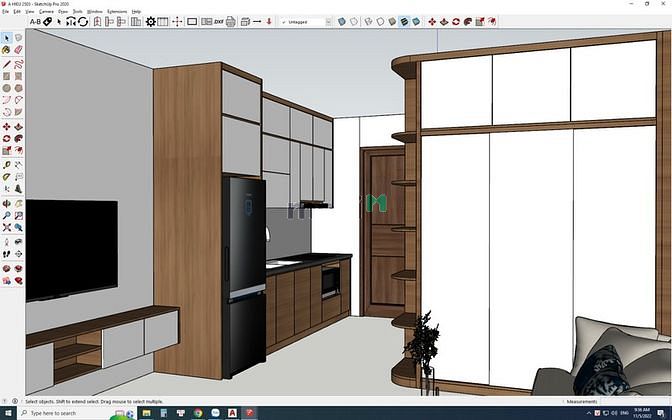The height and width of the screenshot is (420, 672).
Task: Select the 3D Text tool
Action: pos(18,189)
